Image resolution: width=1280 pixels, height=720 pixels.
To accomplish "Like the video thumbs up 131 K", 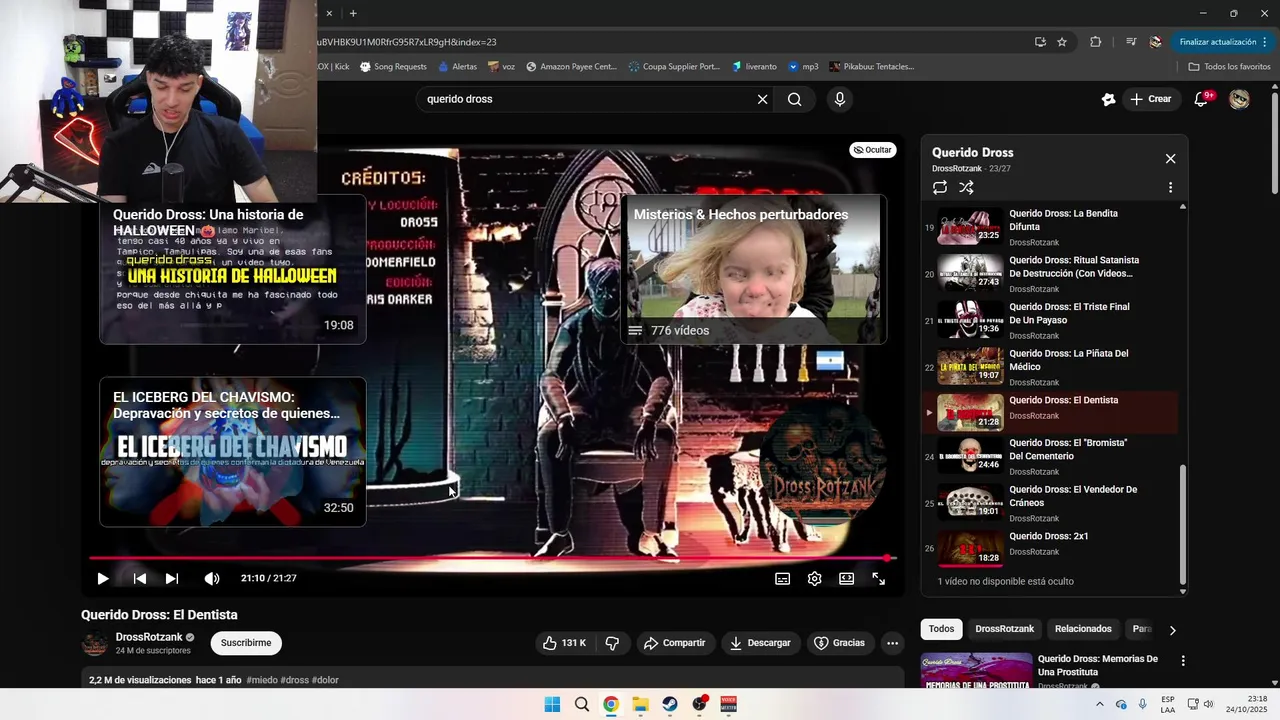I will tap(565, 643).
